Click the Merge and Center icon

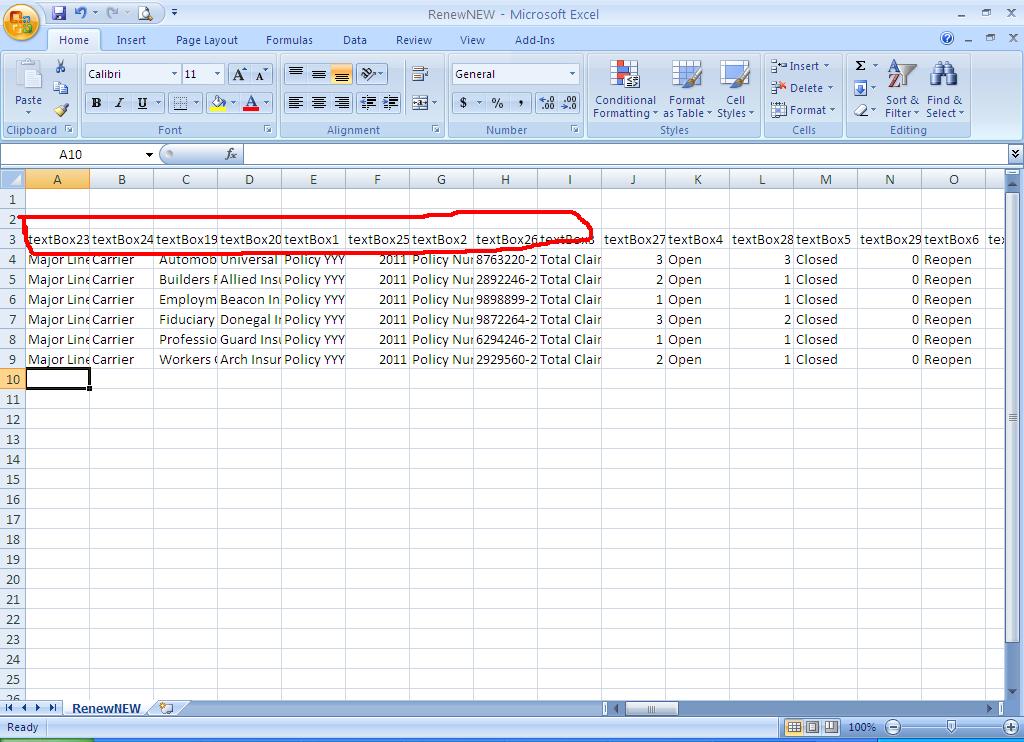(x=420, y=103)
